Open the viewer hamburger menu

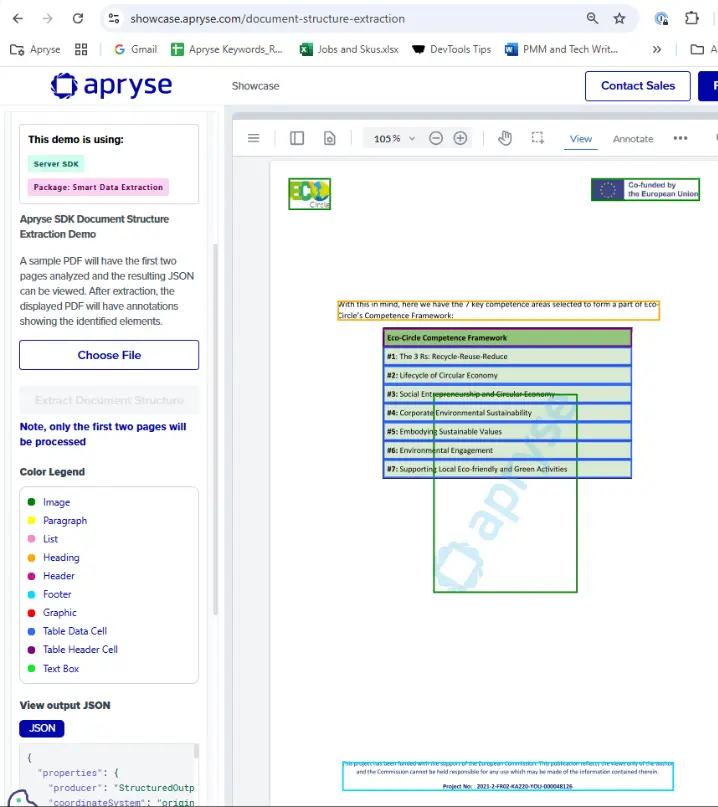click(x=253, y=138)
